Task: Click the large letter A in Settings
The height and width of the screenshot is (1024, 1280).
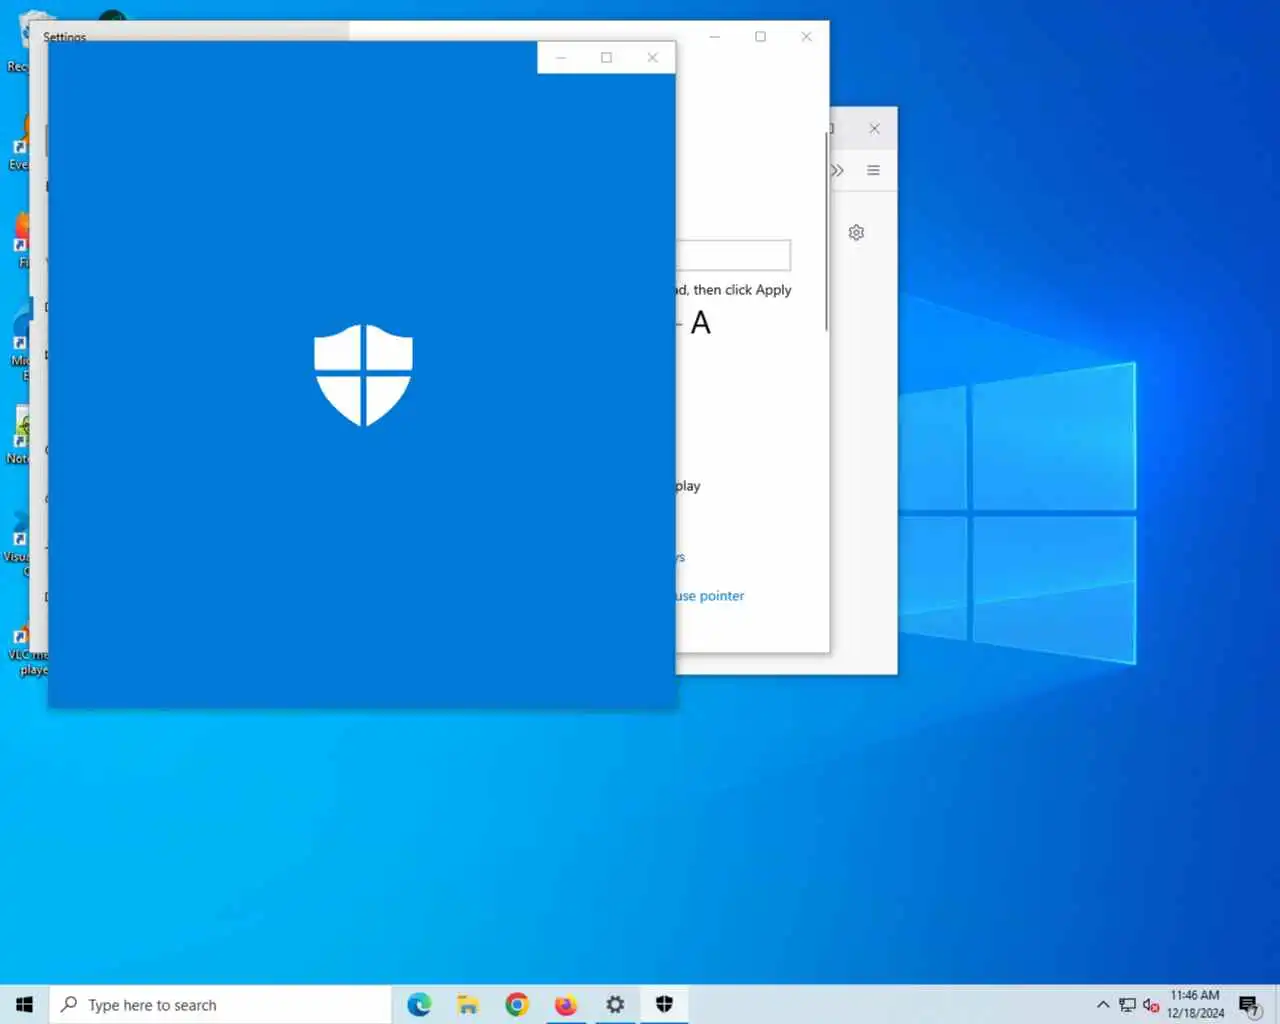Action: 701,323
